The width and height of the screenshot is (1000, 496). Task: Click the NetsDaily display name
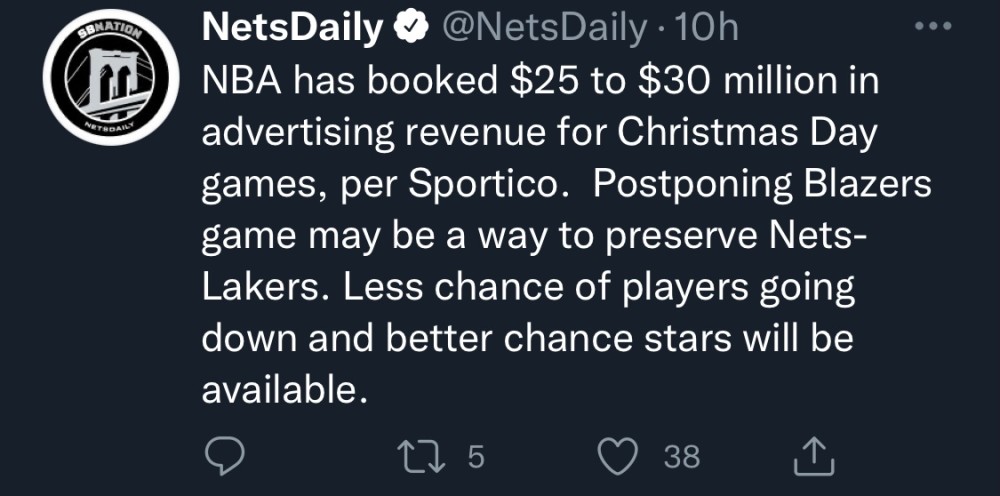coord(293,29)
